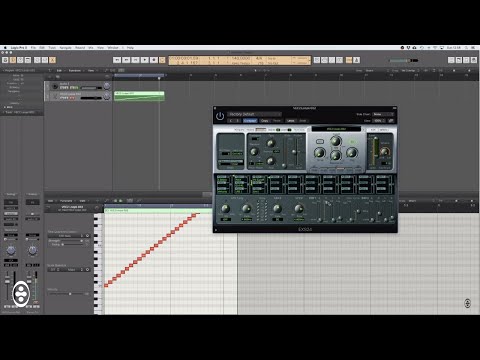Toggle the Metronome click button
This screenshot has width=480, height=360.
click(x=356, y=60)
